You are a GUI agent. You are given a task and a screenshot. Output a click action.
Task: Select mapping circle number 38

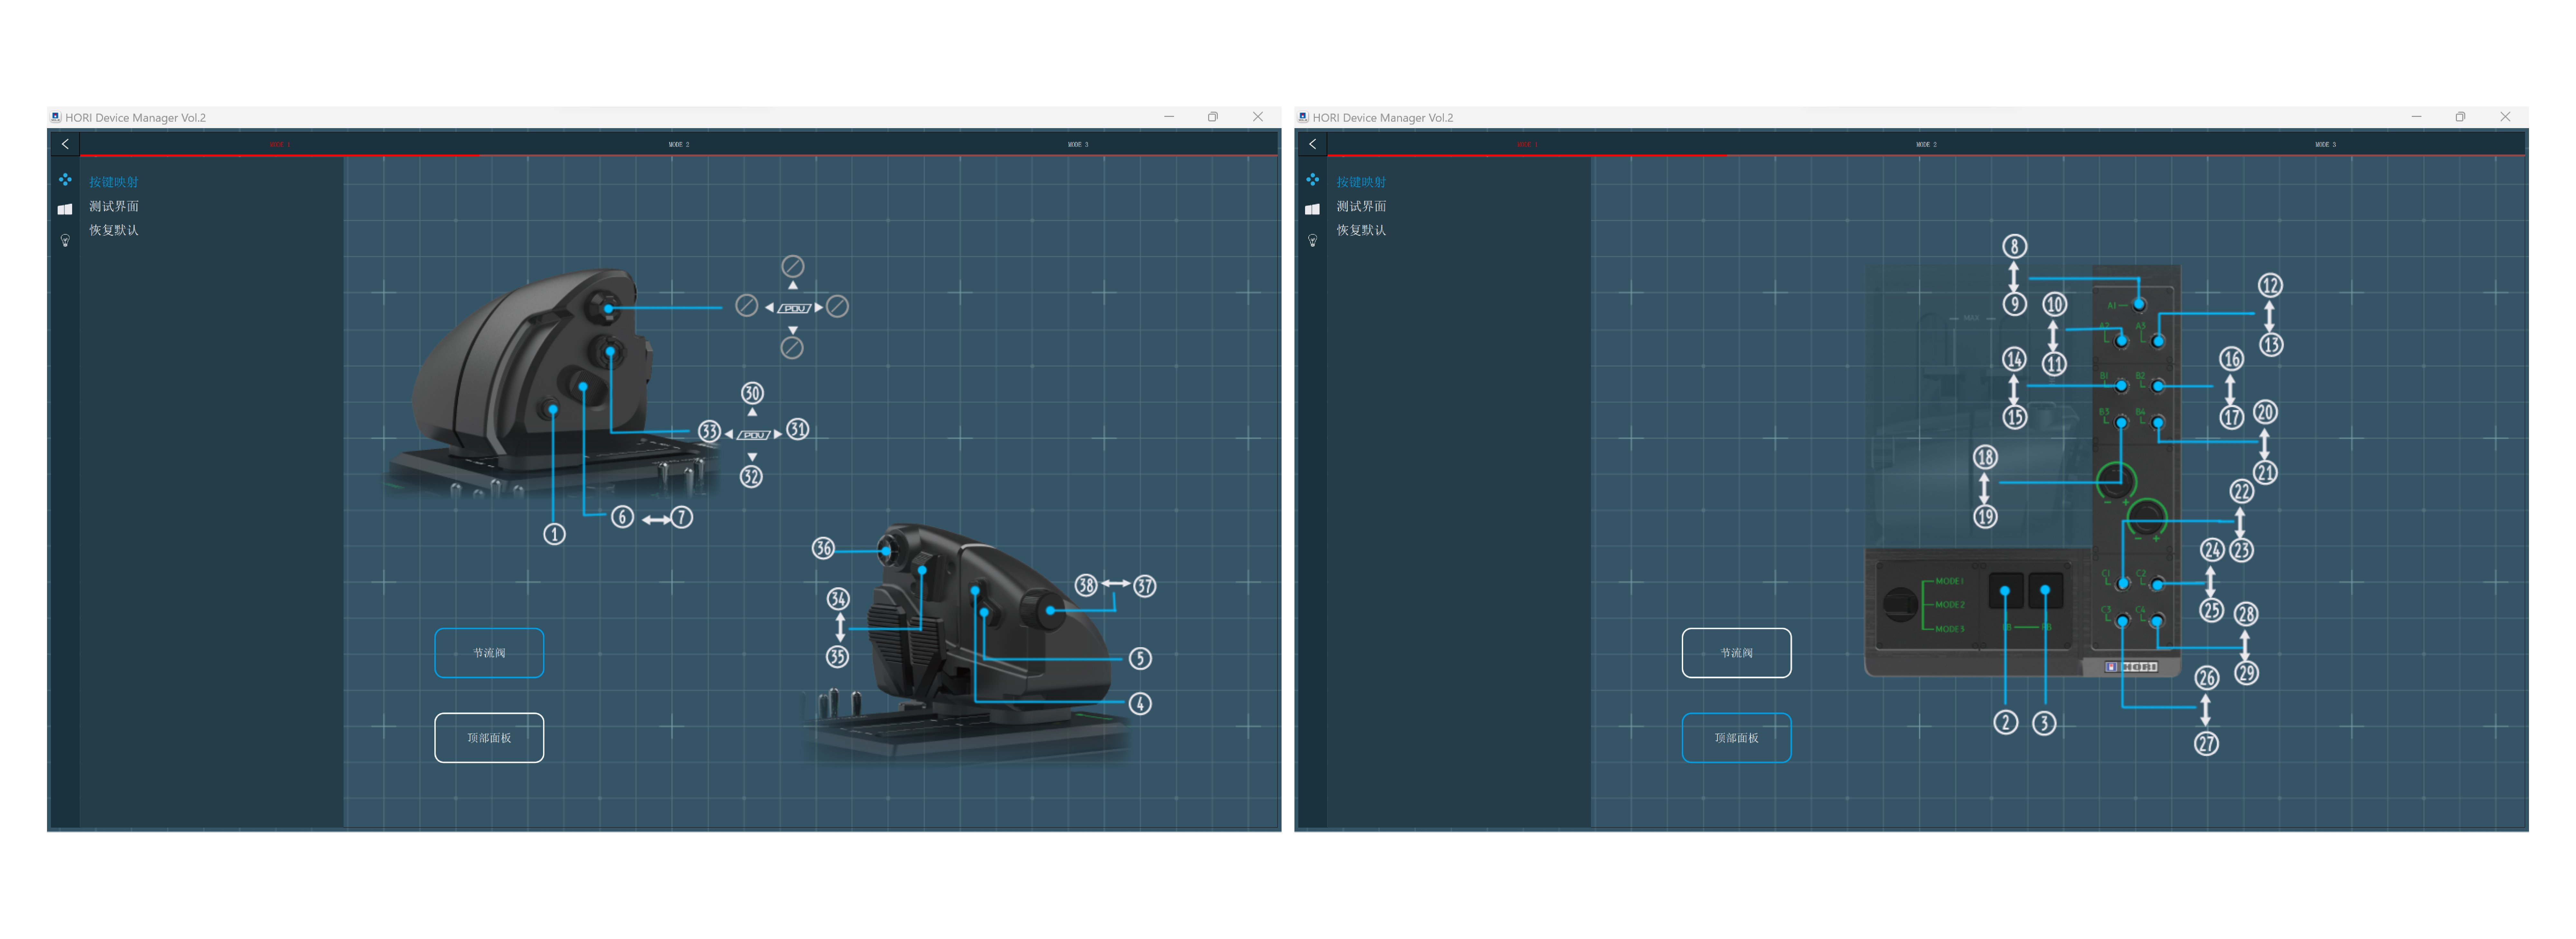pos(1086,585)
